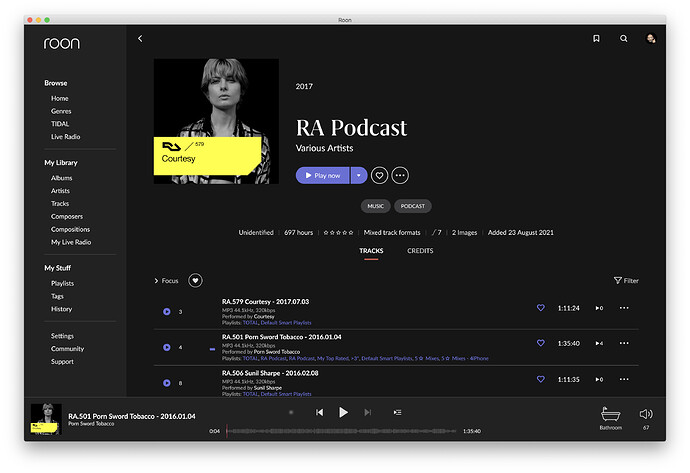This screenshot has height=473, width=690.
Task: Open search with magnifier icon
Action: click(624, 39)
